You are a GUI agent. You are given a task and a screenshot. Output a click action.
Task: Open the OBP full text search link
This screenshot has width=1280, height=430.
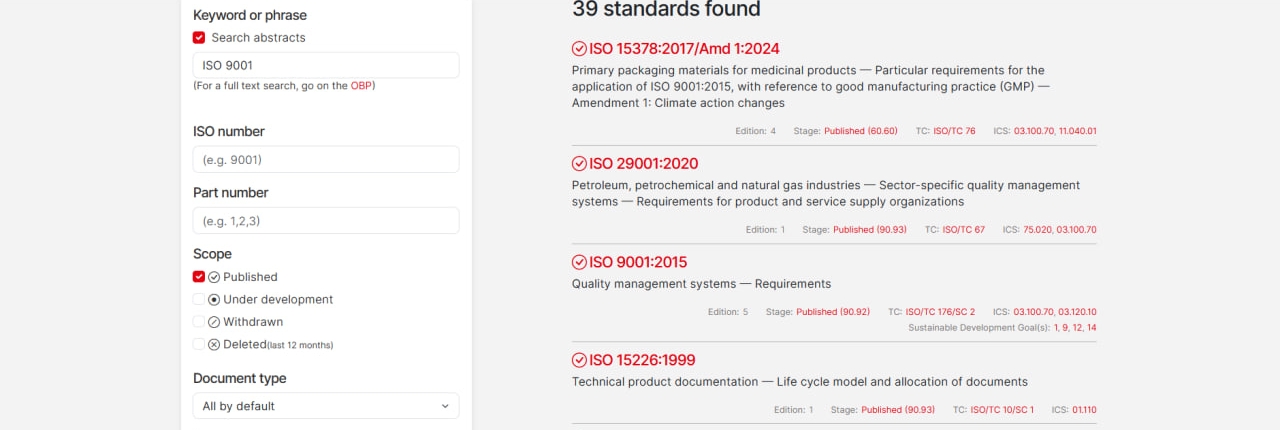point(361,86)
